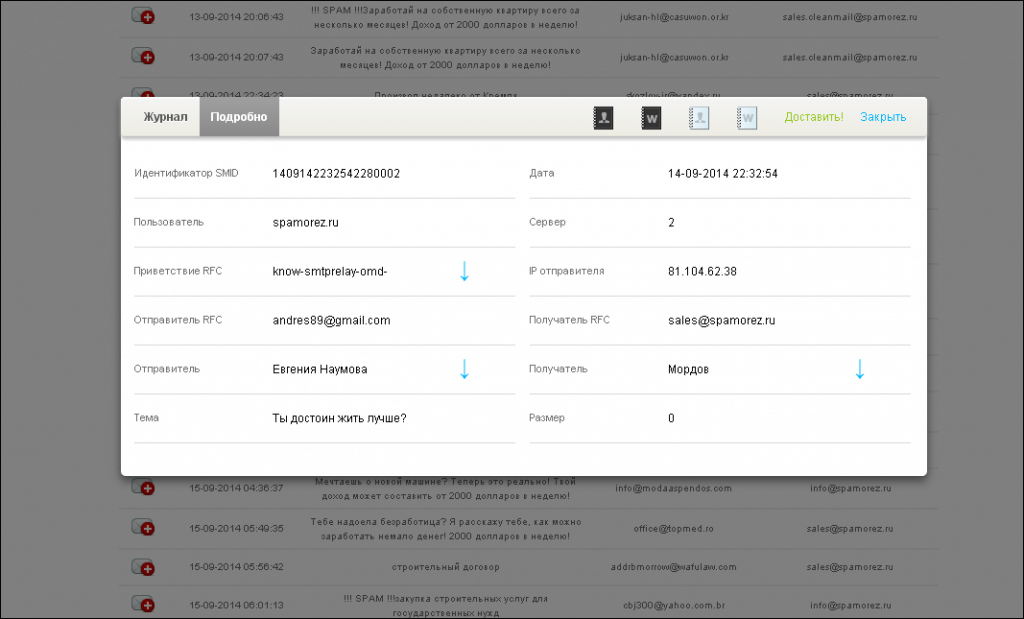Click the закупка строительных услуг subject

(x=445, y=606)
